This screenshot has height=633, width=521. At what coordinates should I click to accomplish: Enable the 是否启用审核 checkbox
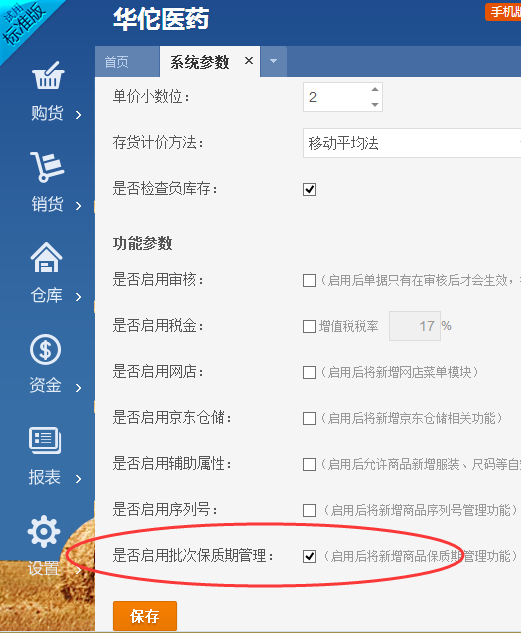(310, 280)
